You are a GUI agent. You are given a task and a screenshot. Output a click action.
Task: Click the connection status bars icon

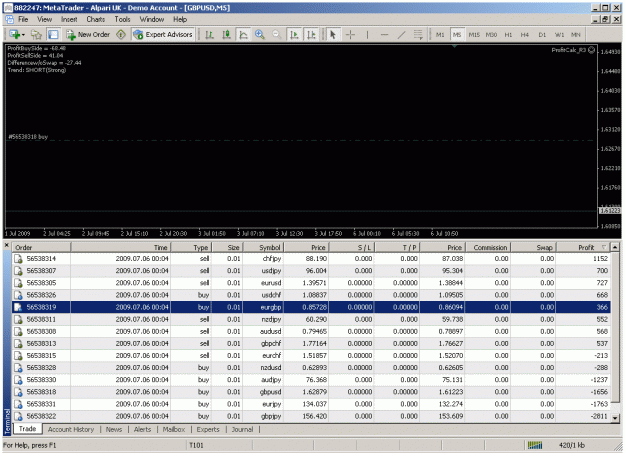click(535, 445)
